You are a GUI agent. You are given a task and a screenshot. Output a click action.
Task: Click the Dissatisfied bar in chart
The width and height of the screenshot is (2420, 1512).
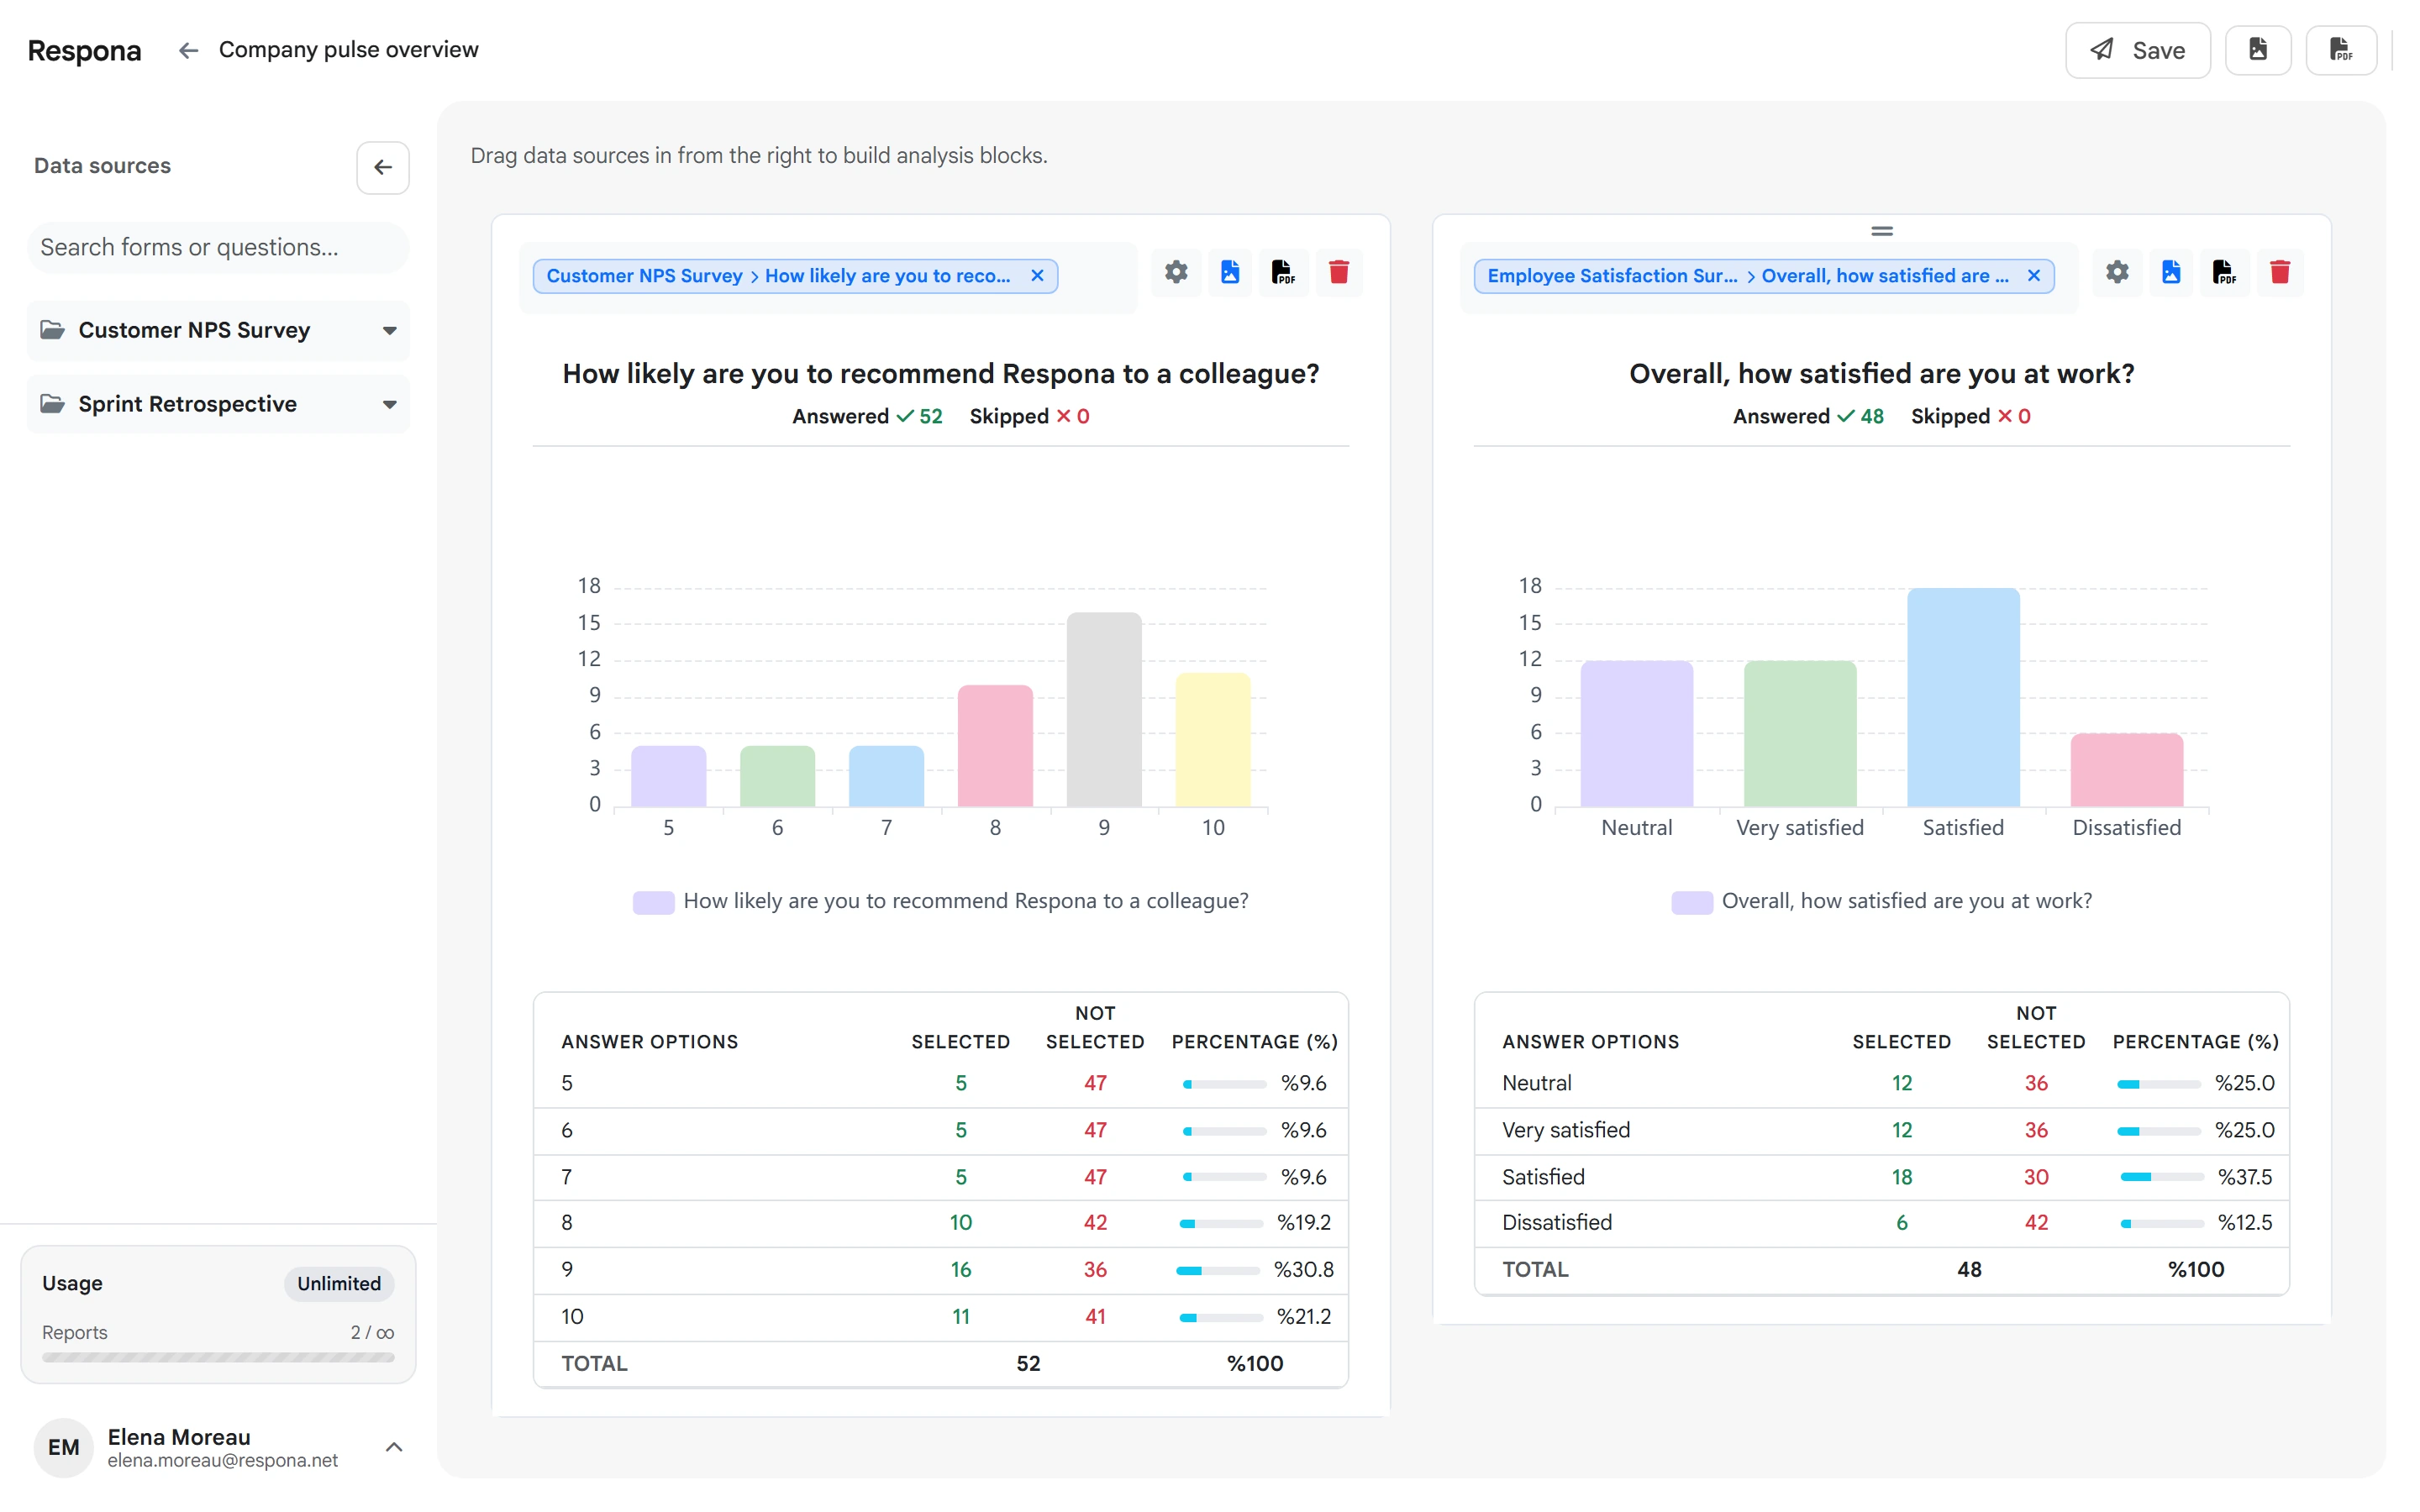2126,770
